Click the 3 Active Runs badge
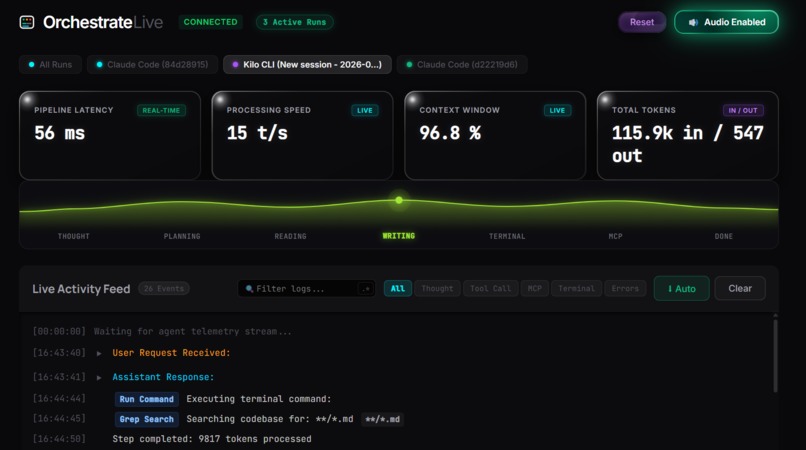Viewport: 806px width, 450px height. pyautogui.click(x=295, y=22)
